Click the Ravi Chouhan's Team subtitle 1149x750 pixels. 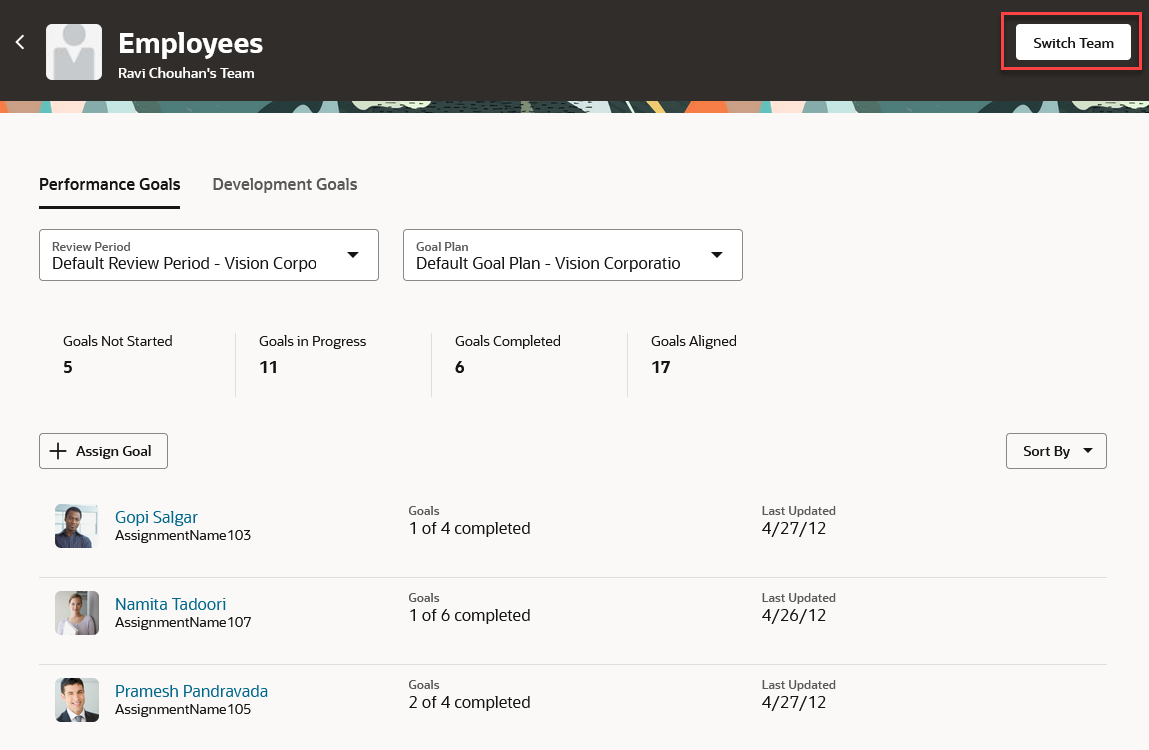click(186, 73)
